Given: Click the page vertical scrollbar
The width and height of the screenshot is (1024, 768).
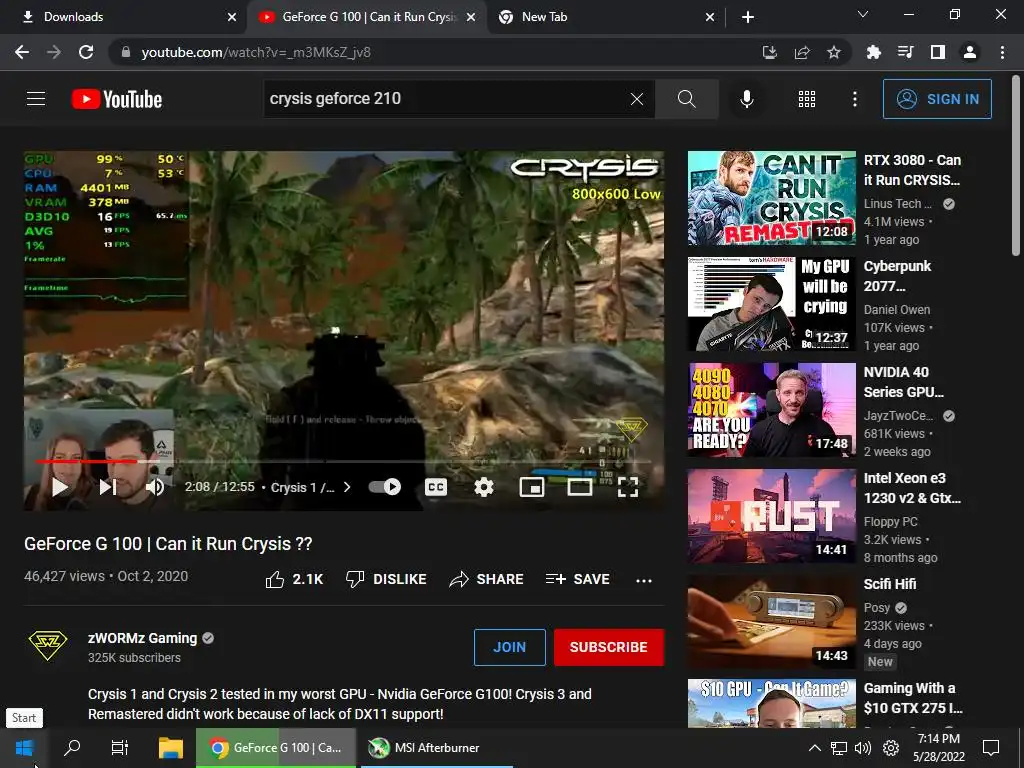Looking at the screenshot, I should click(x=1016, y=167).
